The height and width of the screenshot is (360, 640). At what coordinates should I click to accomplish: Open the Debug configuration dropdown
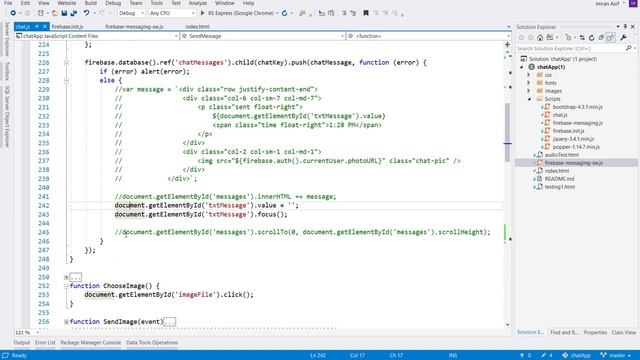point(131,13)
